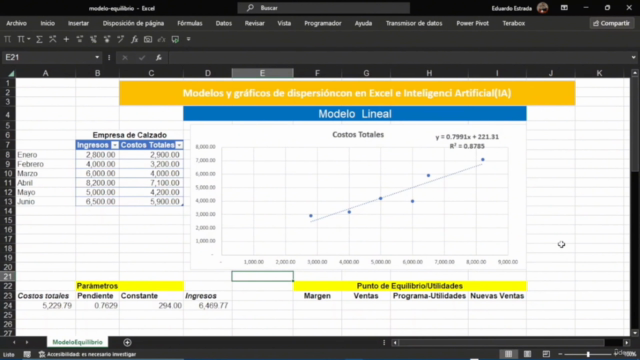Click the Punto de Equilibrio/Utilidades header
640x360 pixels.
410,286
